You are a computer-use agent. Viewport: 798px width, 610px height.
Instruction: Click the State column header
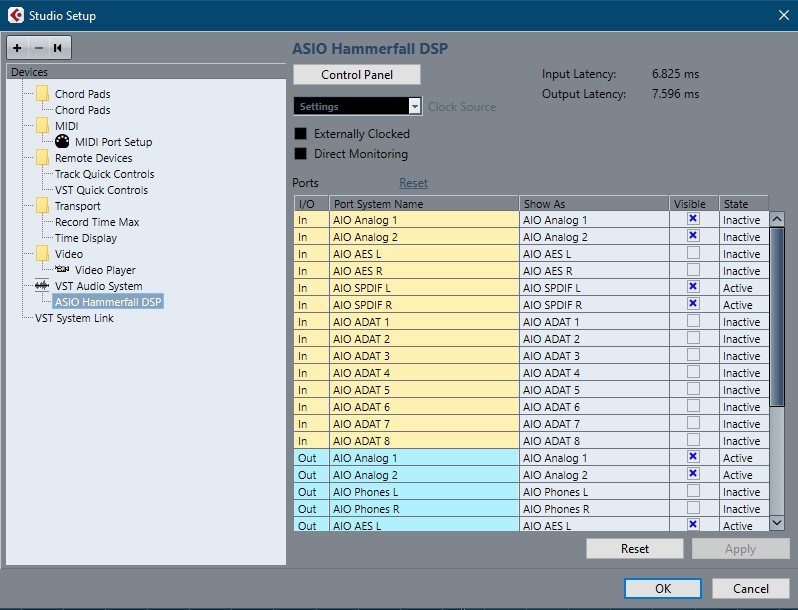(744, 204)
